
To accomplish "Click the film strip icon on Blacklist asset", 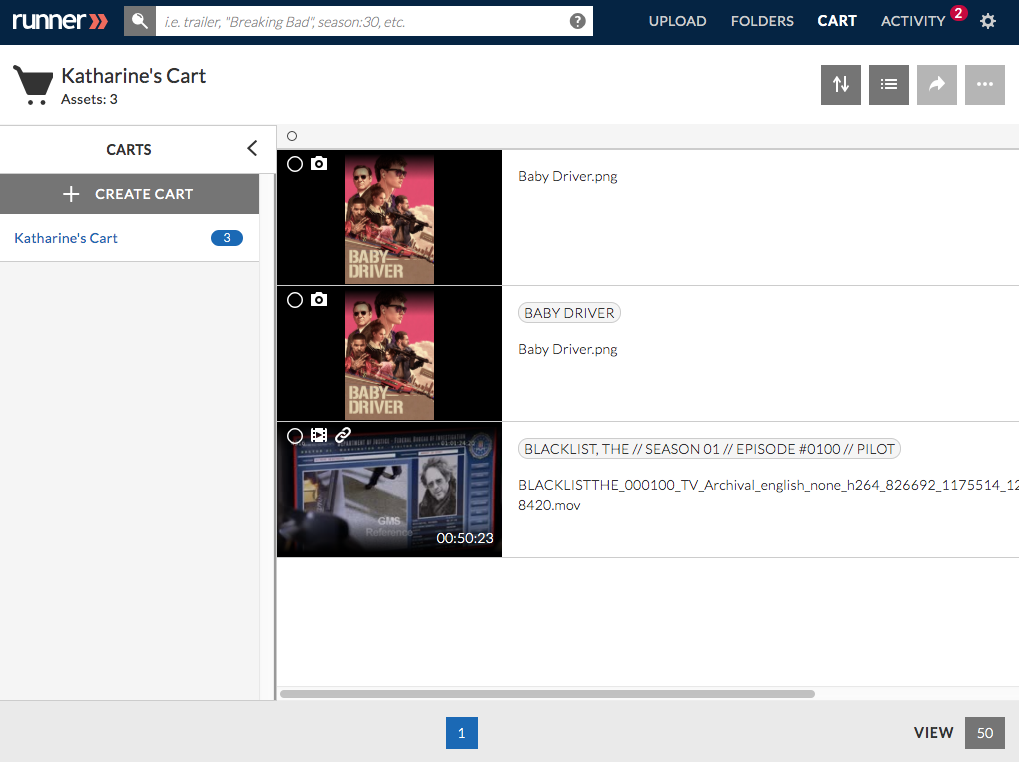I will [319, 435].
